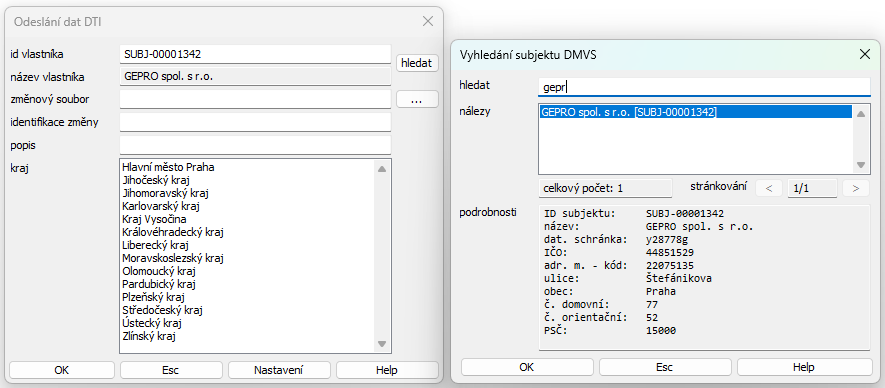Click IČO value 44851529
Screen dimensions: 885x388
point(670,252)
